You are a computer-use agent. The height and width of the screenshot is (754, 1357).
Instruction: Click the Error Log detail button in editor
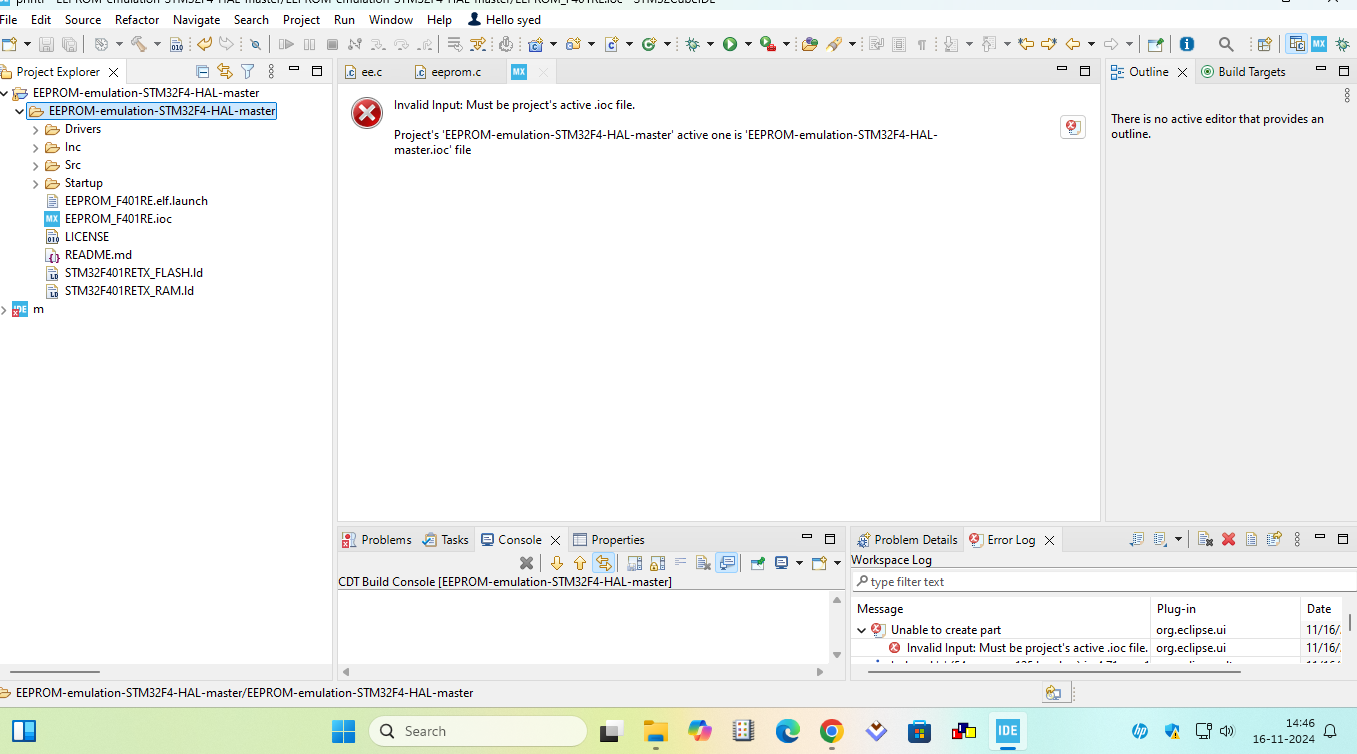click(1072, 127)
